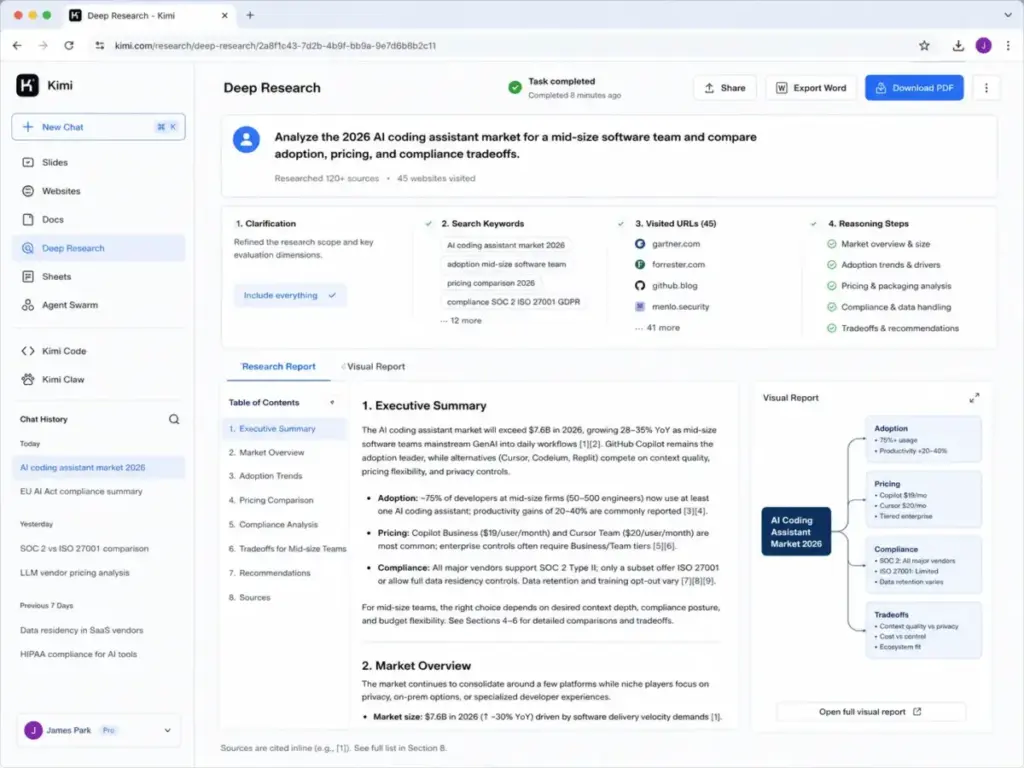Toggle the Include everything option
This screenshot has height=768, width=1024.
[290, 295]
